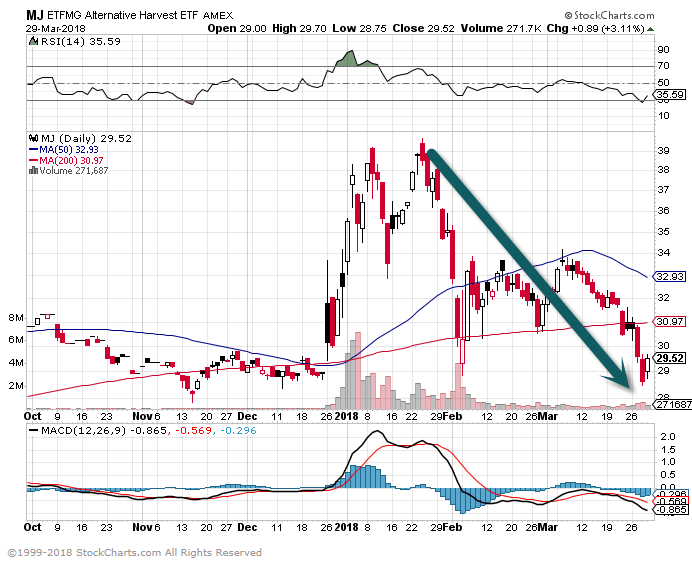Click Dec on the price chart date axis
Image resolution: width=692 pixels, height=570 pixels.
click(x=247, y=416)
